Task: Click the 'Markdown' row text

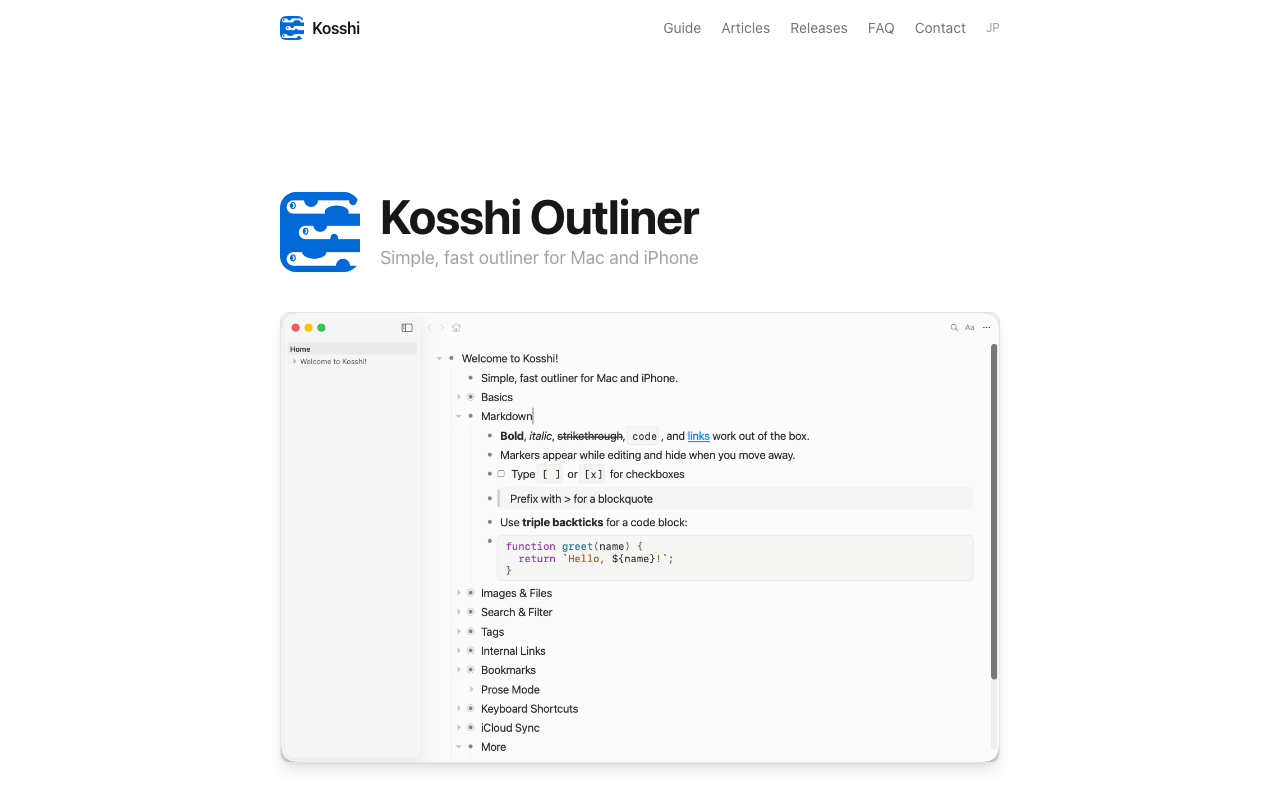Action: tap(507, 416)
